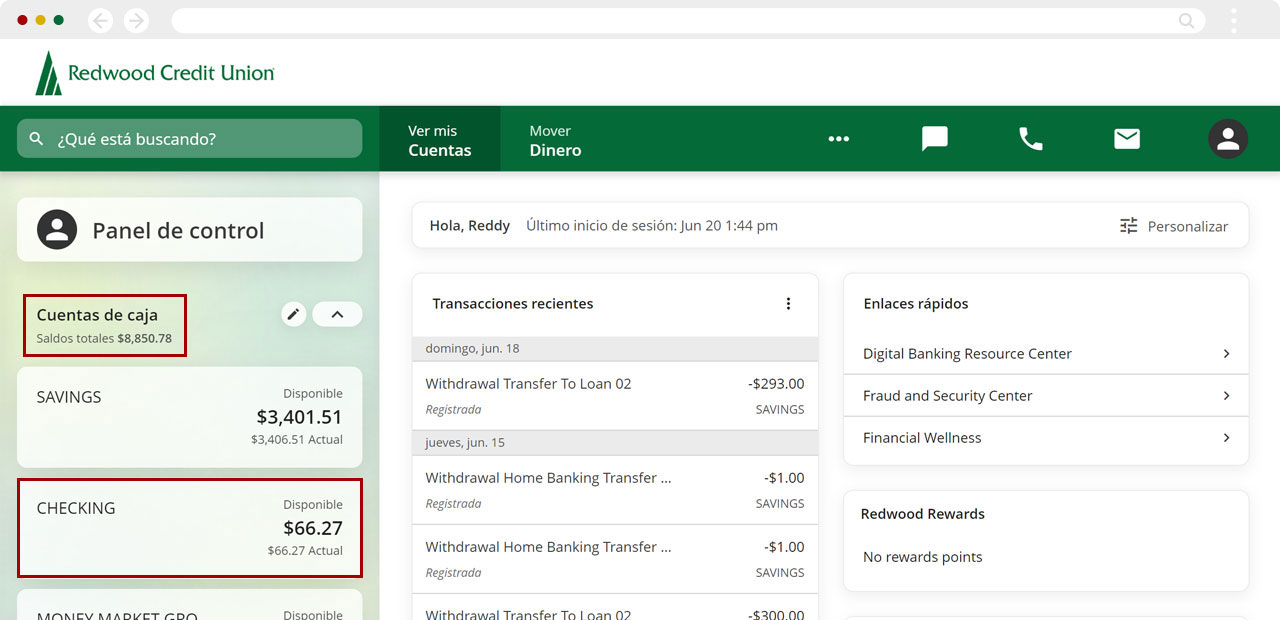Screen dimensions: 1280x620
Task: Click the pencil edit icon beside Cuentas de caja
Action: [x=293, y=314]
